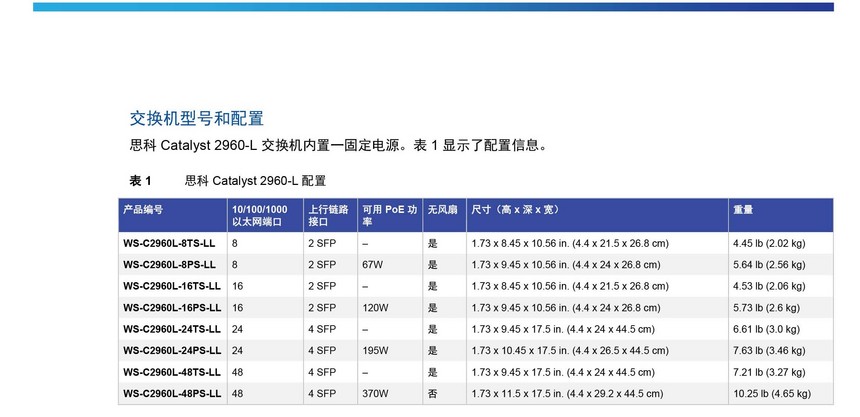Click the 否 fanless value for 48PS-LL

click(x=433, y=393)
